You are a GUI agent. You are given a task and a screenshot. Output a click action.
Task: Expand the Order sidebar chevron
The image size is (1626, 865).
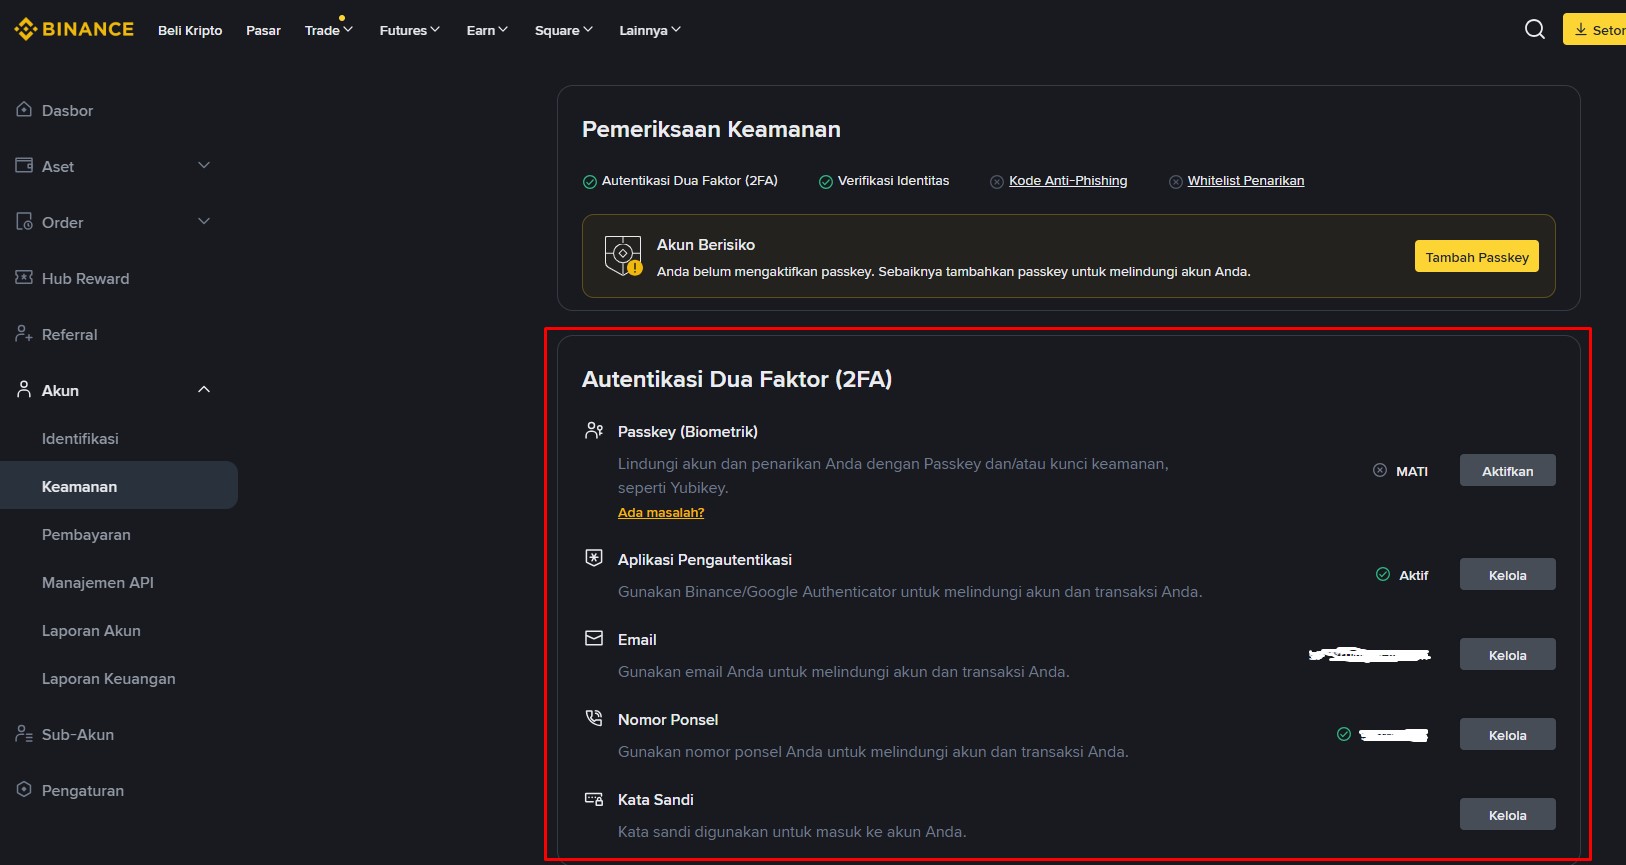click(204, 221)
